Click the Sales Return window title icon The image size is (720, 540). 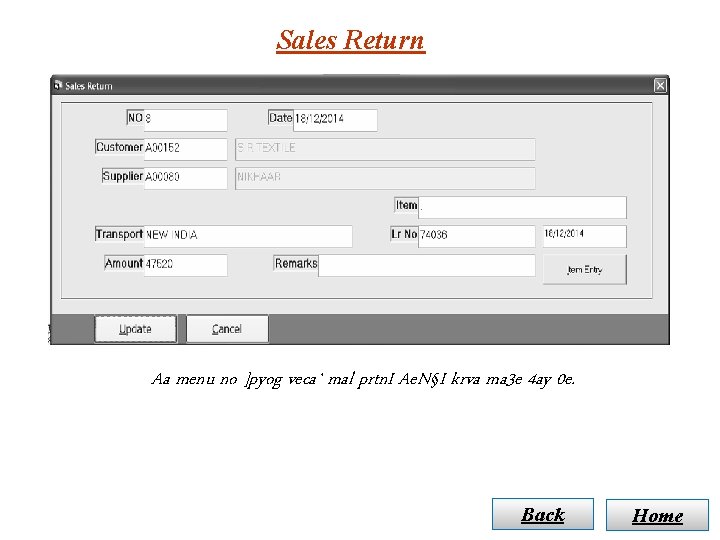[58, 85]
